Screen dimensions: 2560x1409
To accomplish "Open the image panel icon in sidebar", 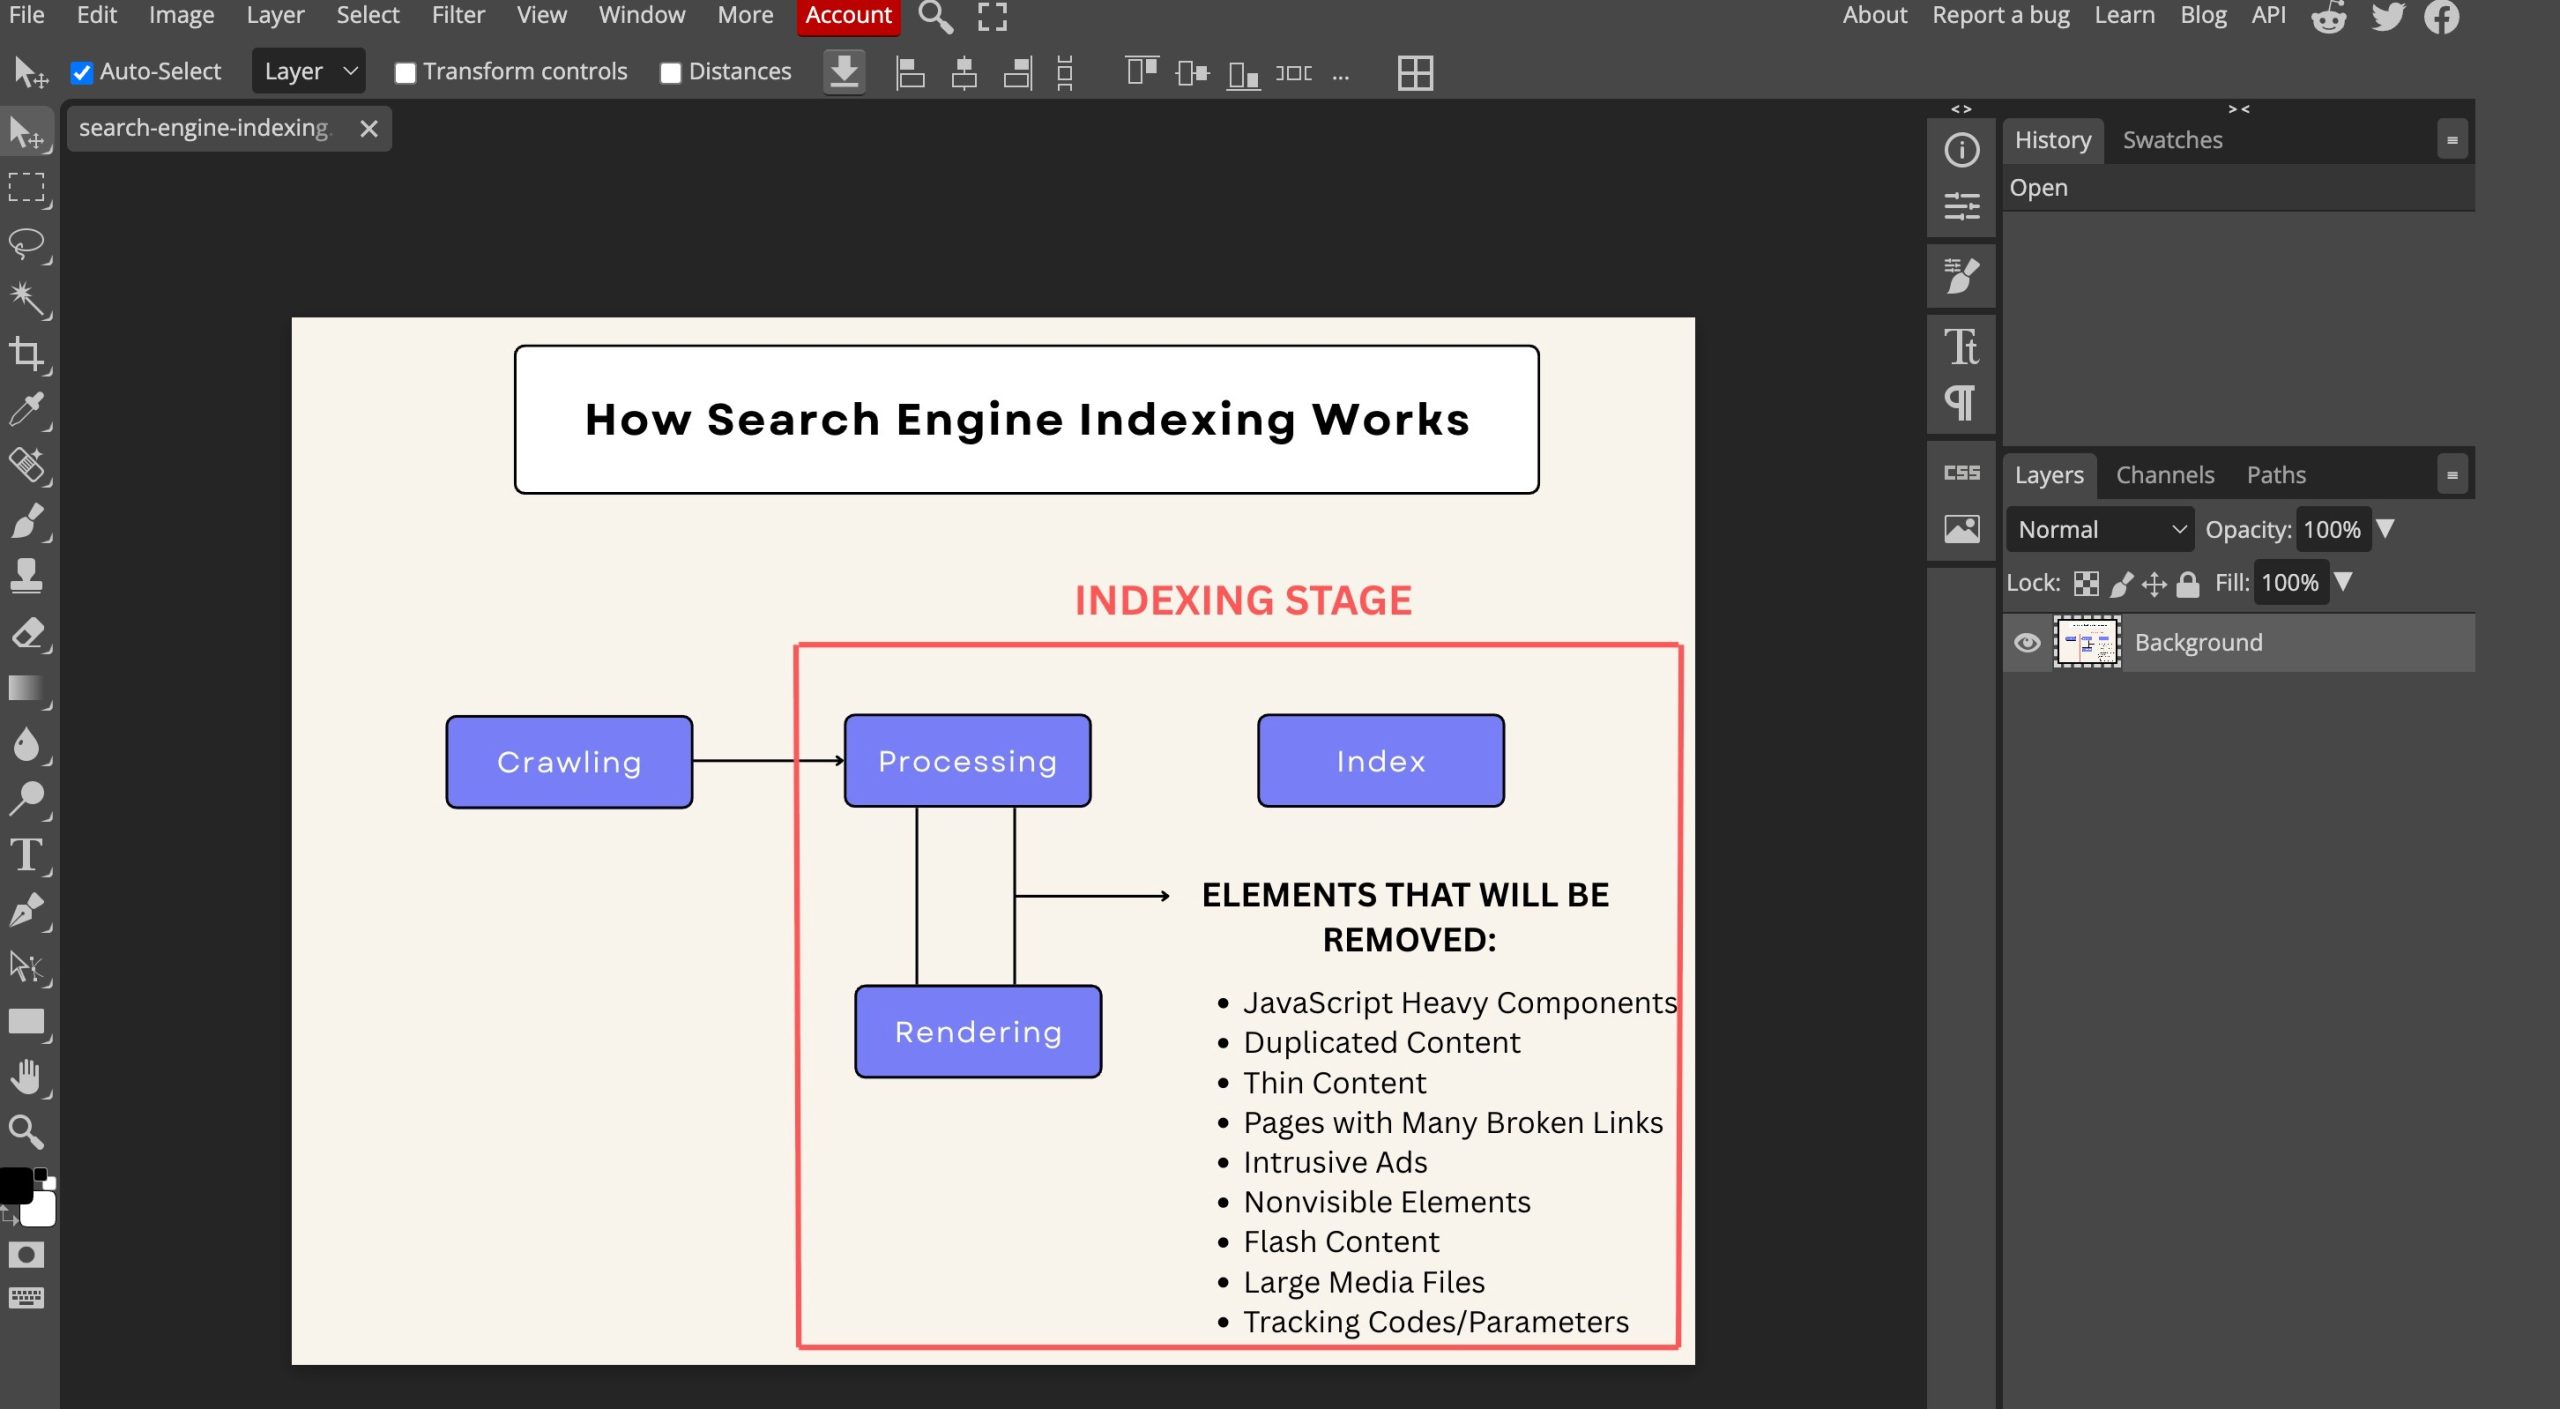I will [1962, 528].
